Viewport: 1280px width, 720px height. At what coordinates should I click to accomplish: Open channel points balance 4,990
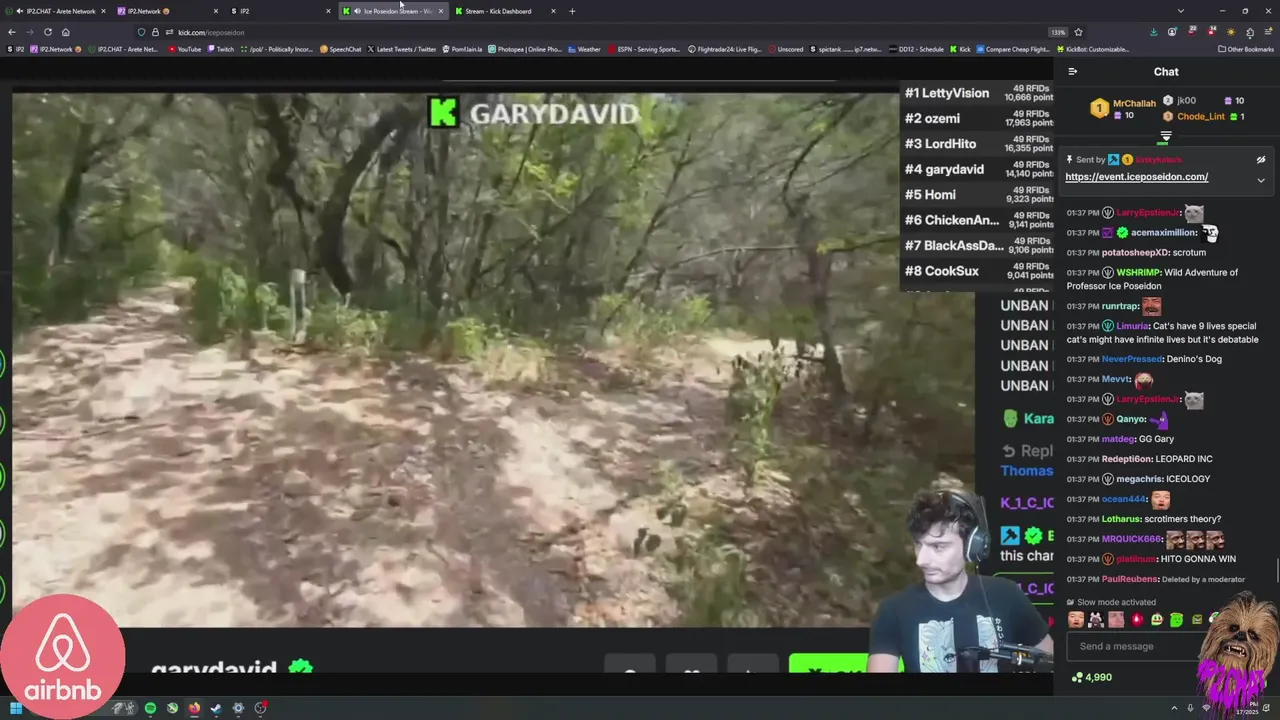point(1091,677)
